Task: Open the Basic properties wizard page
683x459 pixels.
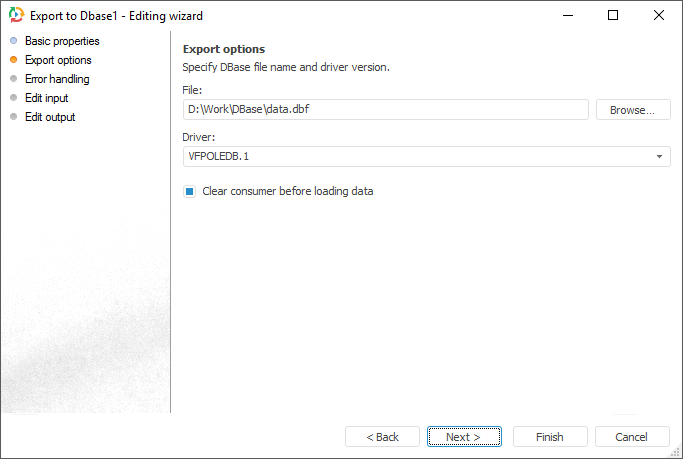Action: click(62, 41)
